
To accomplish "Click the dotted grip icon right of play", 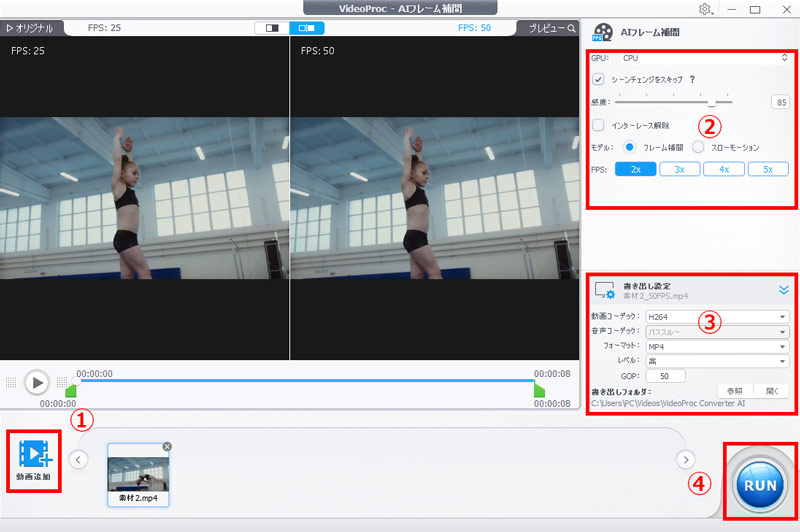I will point(62,382).
